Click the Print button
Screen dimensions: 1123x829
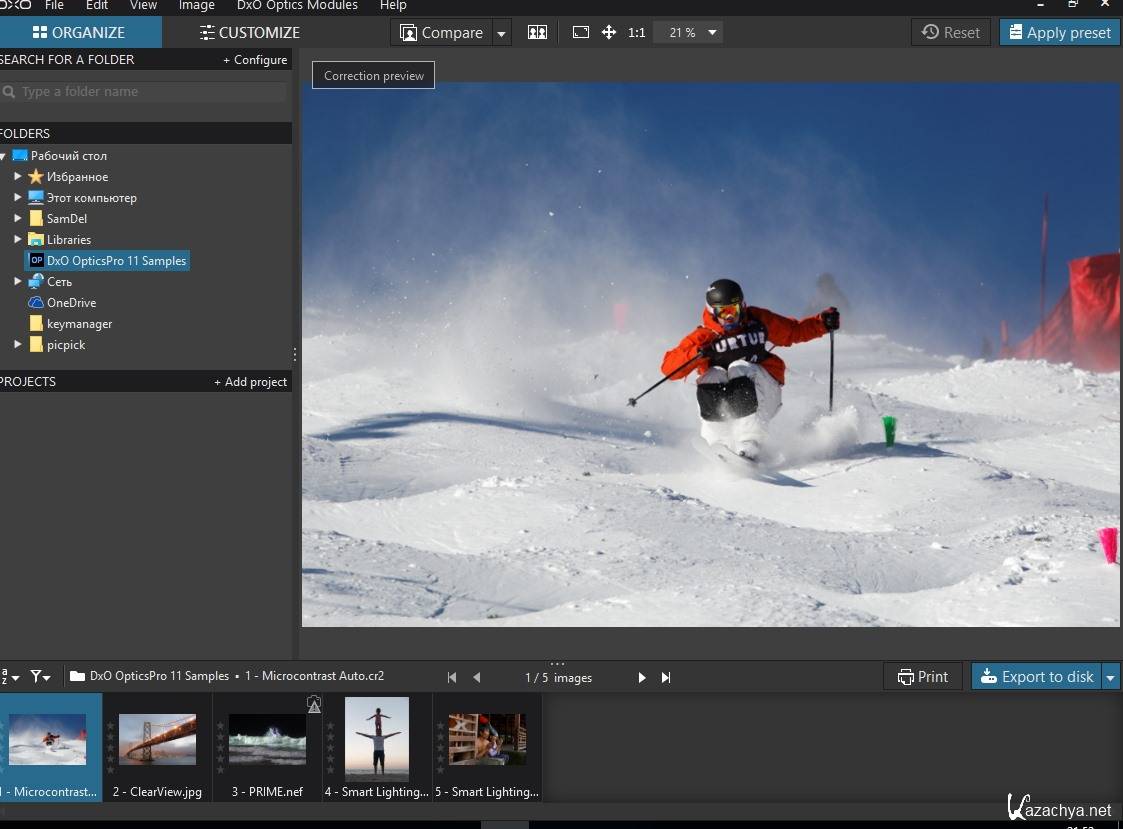click(922, 677)
